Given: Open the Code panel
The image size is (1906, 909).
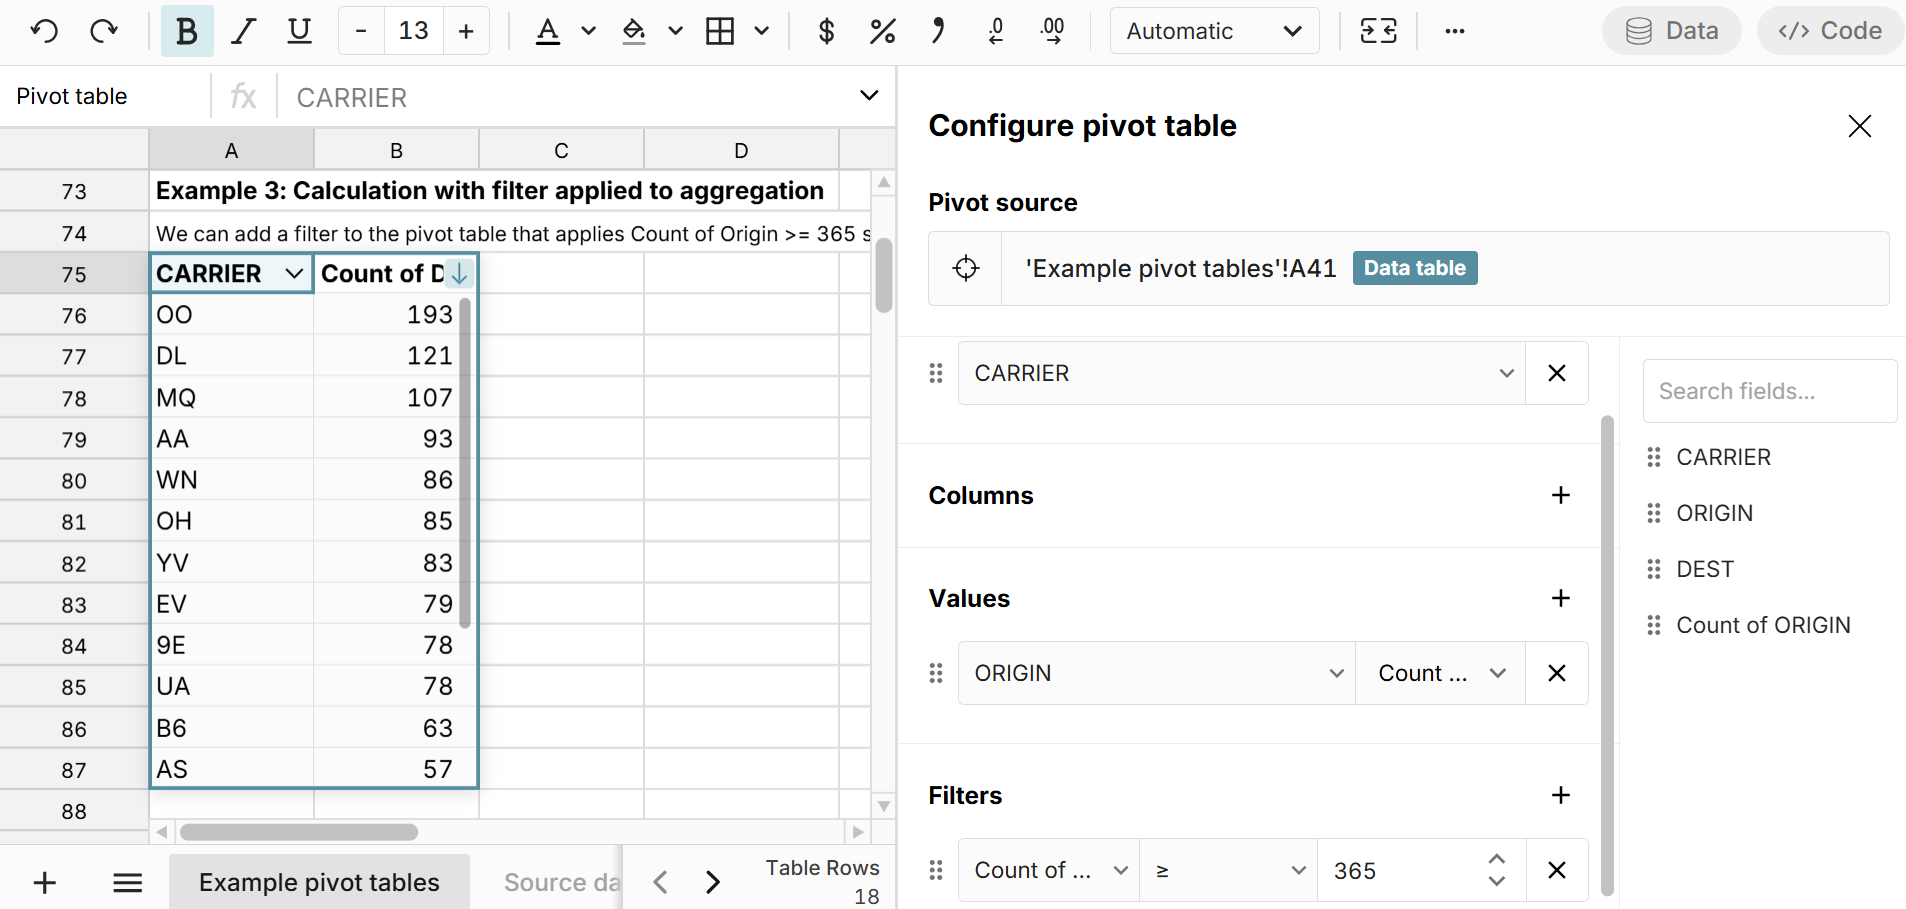Looking at the screenshot, I should (x=1830, y=30).
